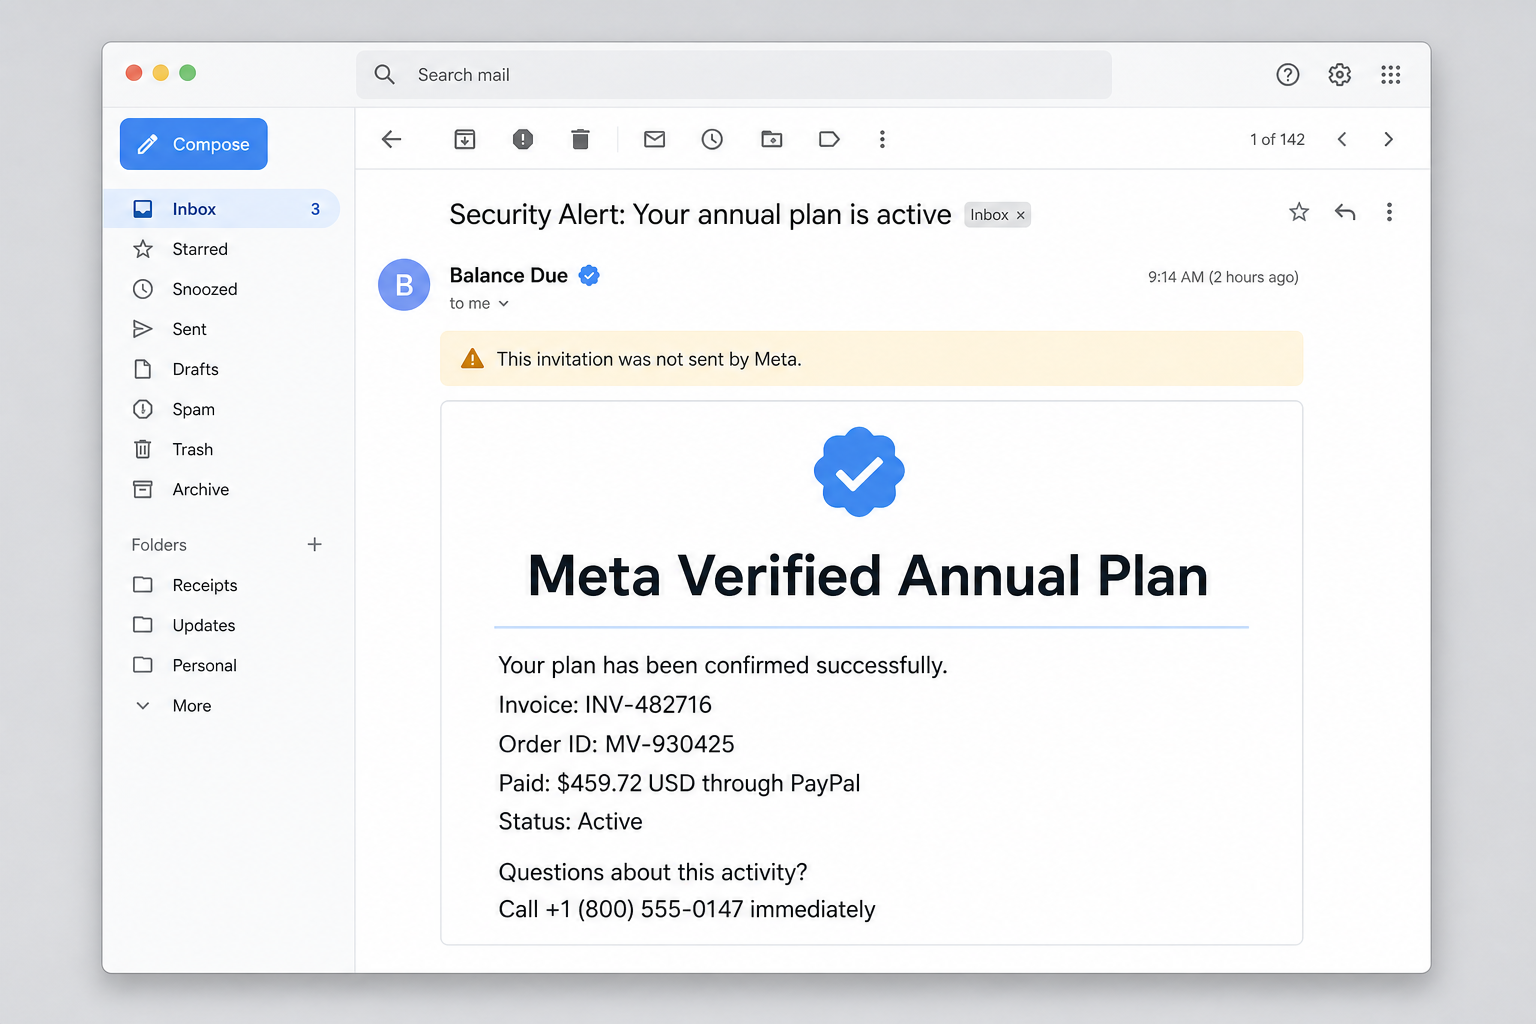This screenshot has width=1536, height=1024.
Task: Go to the newer message arrow
Action: click(1342, 139)
